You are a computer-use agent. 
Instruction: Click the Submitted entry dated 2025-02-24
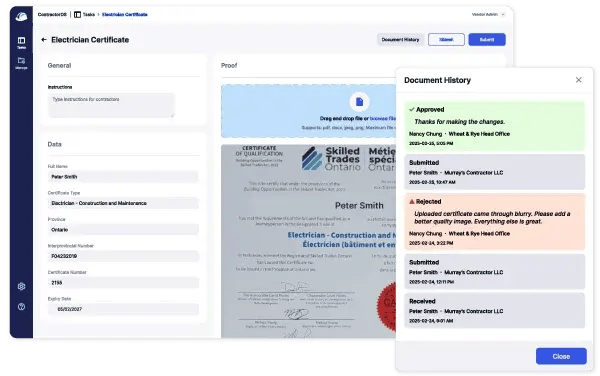click(x=495, y=272)
